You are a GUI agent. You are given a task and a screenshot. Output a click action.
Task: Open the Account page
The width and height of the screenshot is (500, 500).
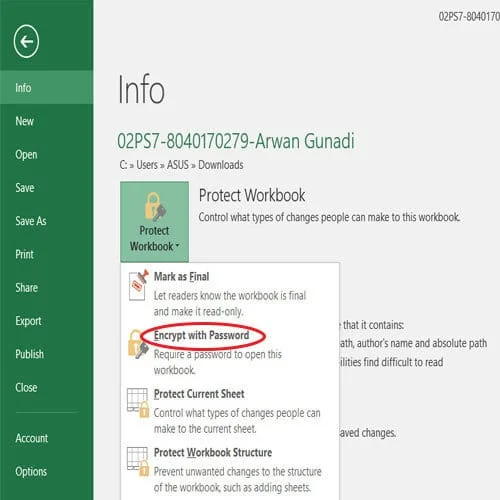[x=47, y=438]
